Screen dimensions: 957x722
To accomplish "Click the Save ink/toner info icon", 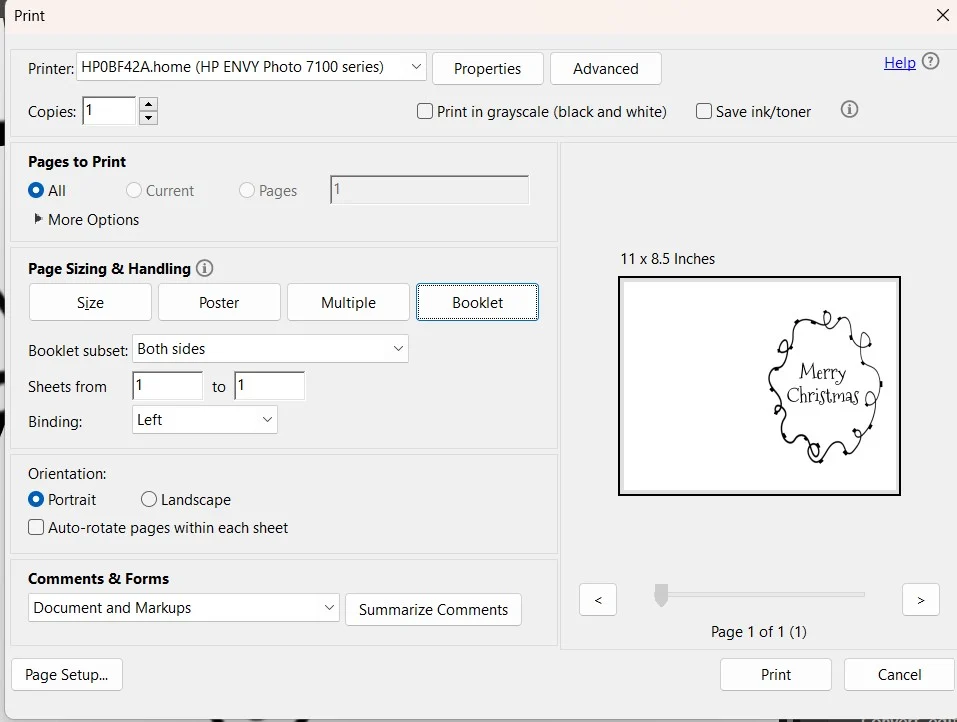I will tap(849, 109).
